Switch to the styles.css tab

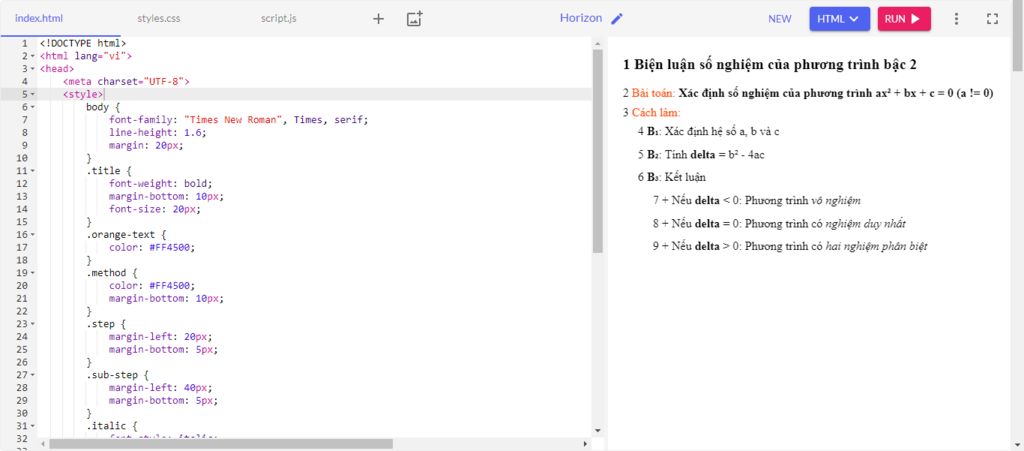(x=159, y=18)
